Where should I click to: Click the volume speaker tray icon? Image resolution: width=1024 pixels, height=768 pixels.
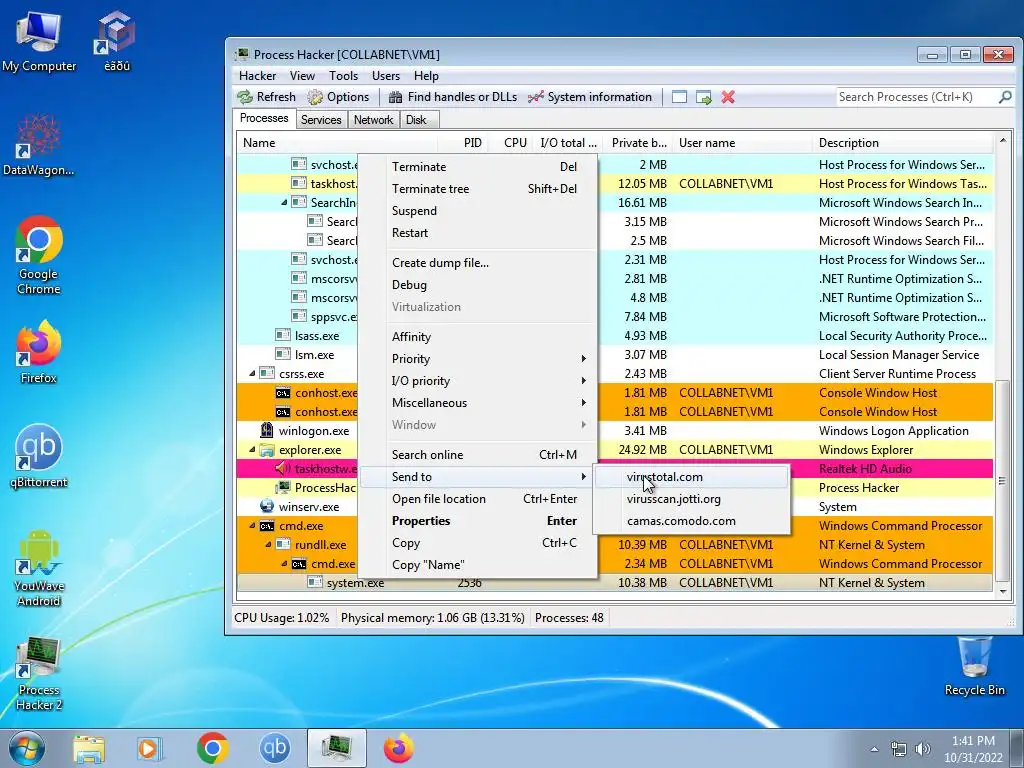[923, 749]
